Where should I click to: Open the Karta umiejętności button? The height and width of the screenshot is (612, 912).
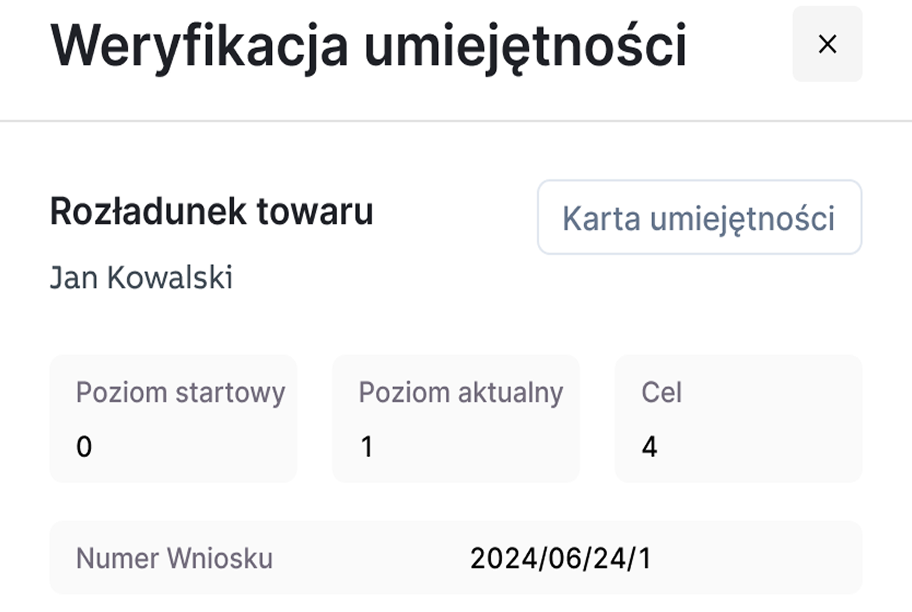coord(699,217)
